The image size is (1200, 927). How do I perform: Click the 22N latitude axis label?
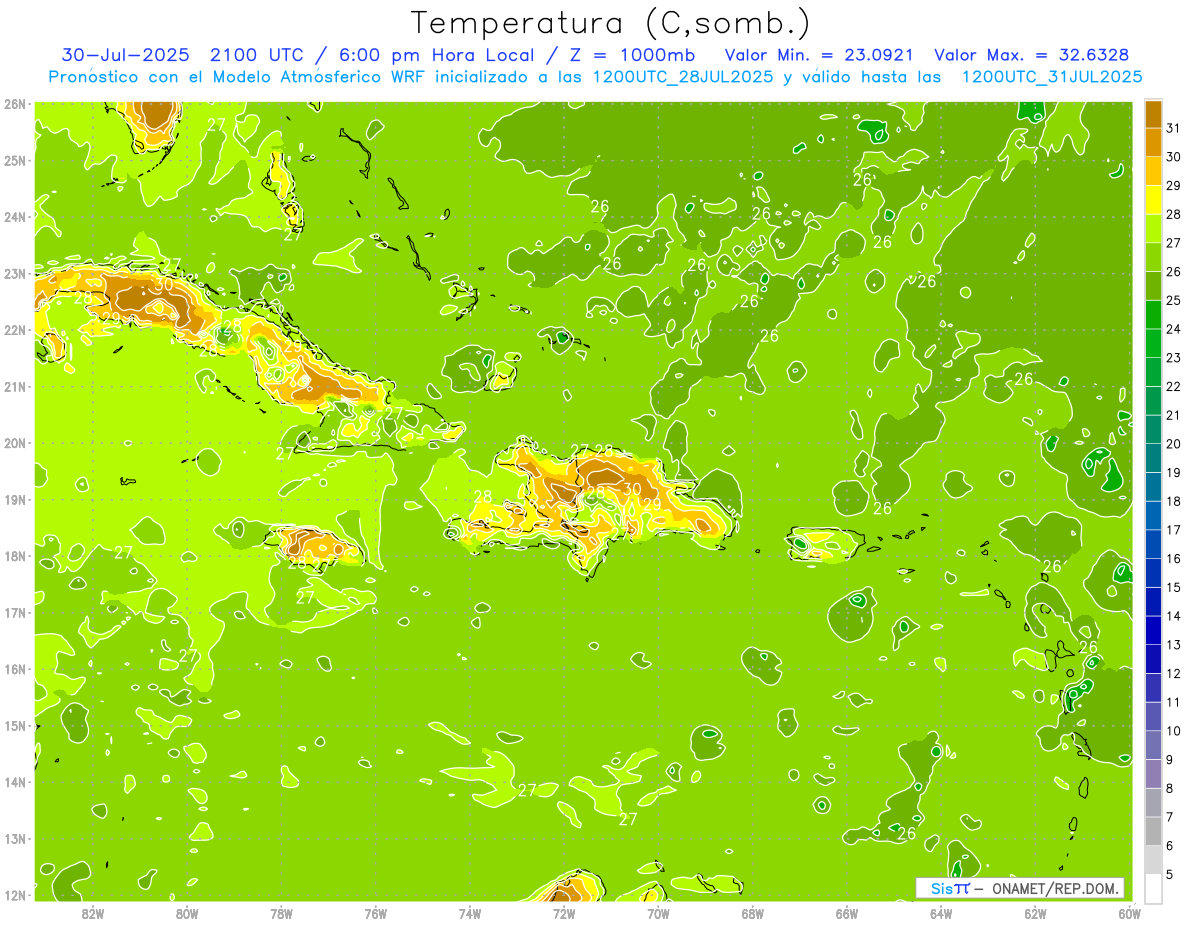coord(15,329)
